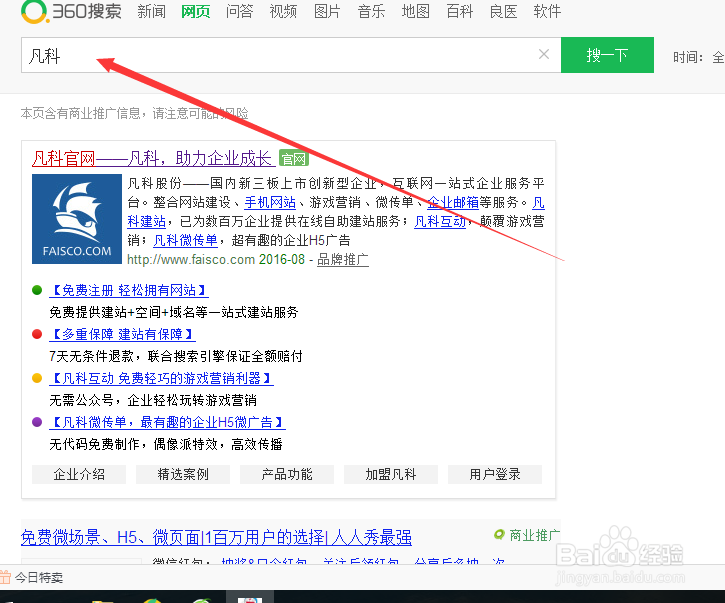Open the 手机网站 link

click(x=270, y=202)
